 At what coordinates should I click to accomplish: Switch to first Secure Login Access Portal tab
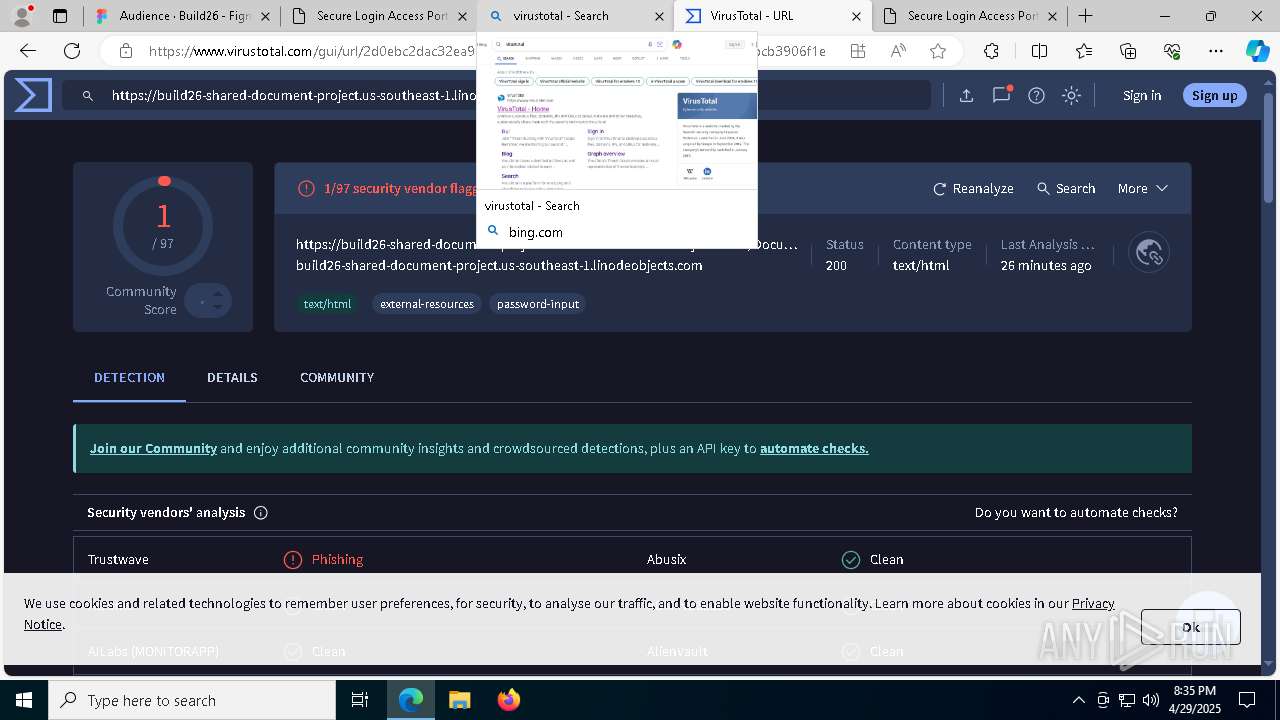[x=378, y=16]
